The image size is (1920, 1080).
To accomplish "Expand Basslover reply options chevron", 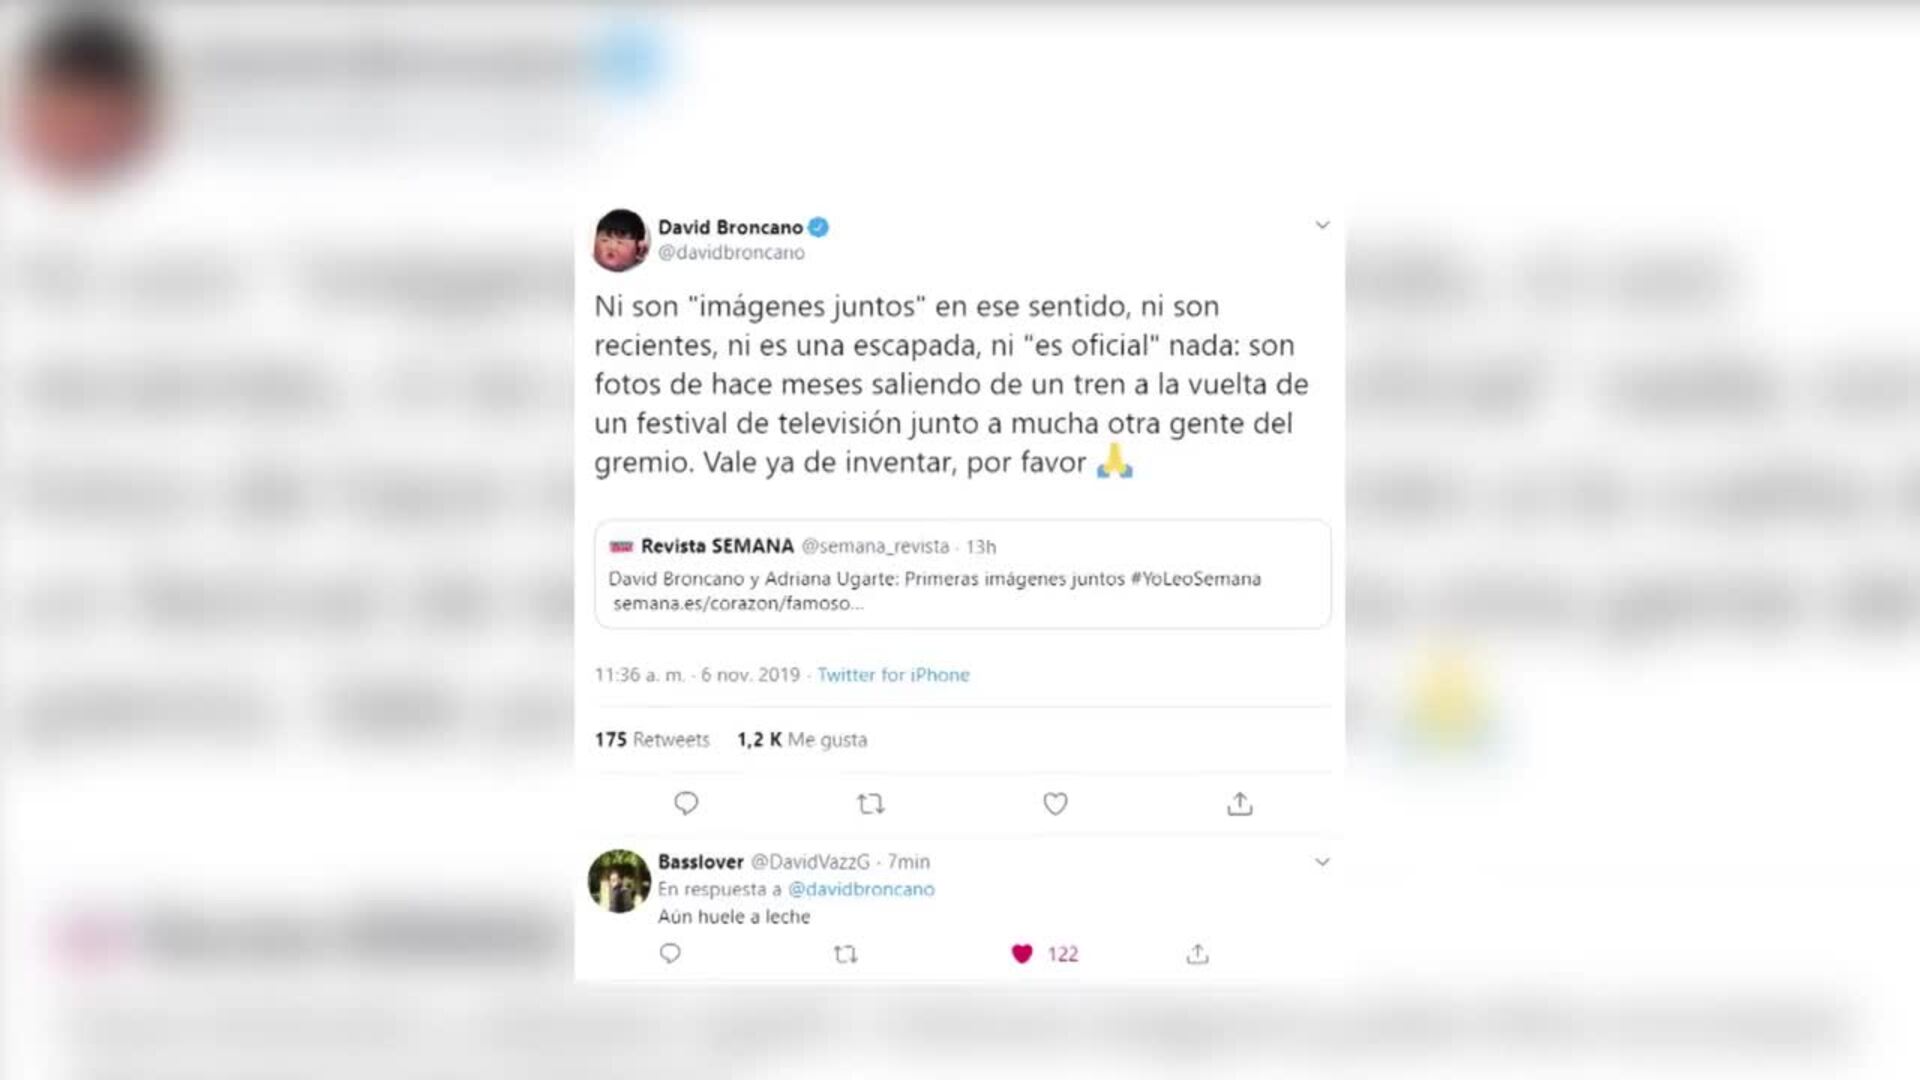I will tap(1322, 861).
